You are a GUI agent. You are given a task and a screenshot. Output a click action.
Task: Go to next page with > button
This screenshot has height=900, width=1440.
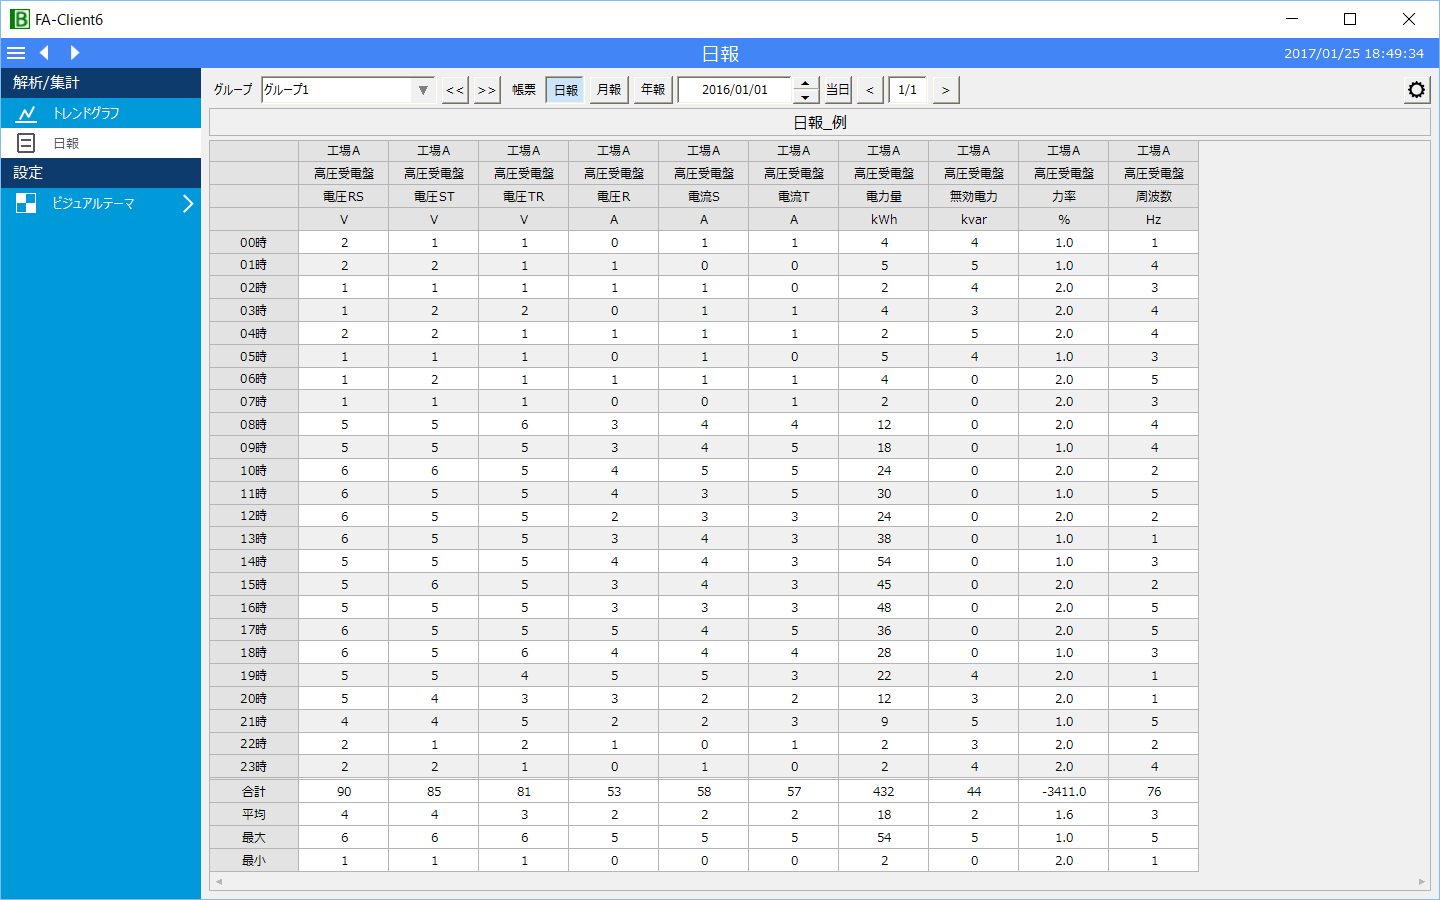(945, 90)
